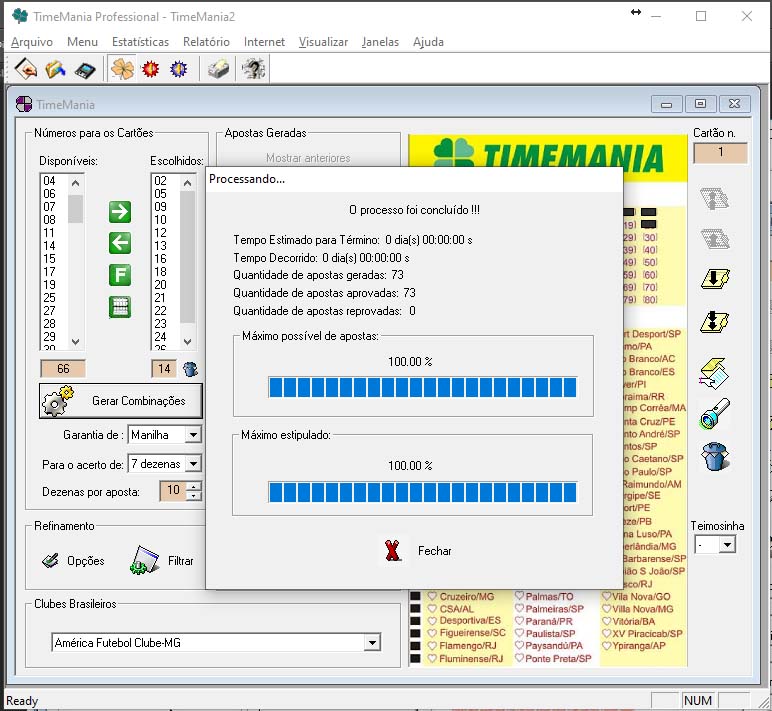Click the Cartão n. number field
The width and height of the screenshot is (772, 711).
tap(720, 153)
